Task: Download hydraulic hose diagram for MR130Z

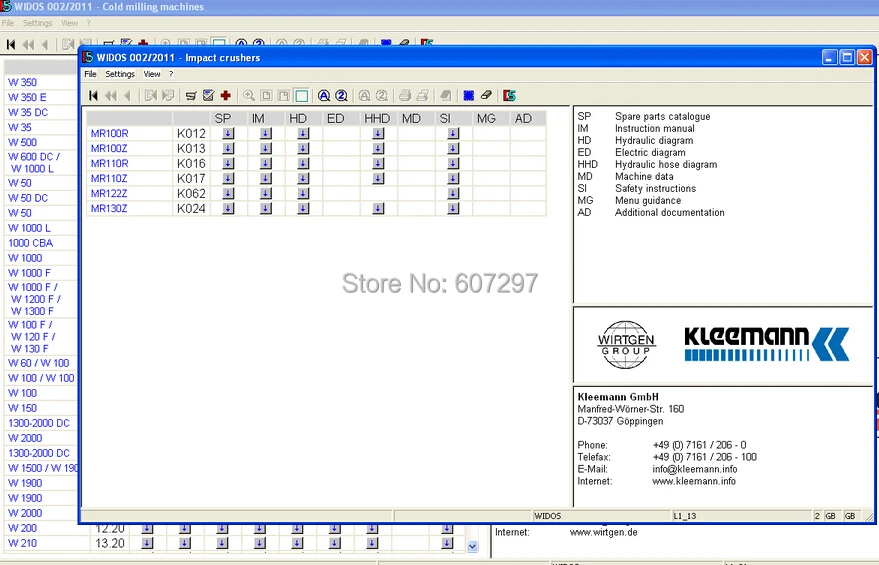Action: 378,209
